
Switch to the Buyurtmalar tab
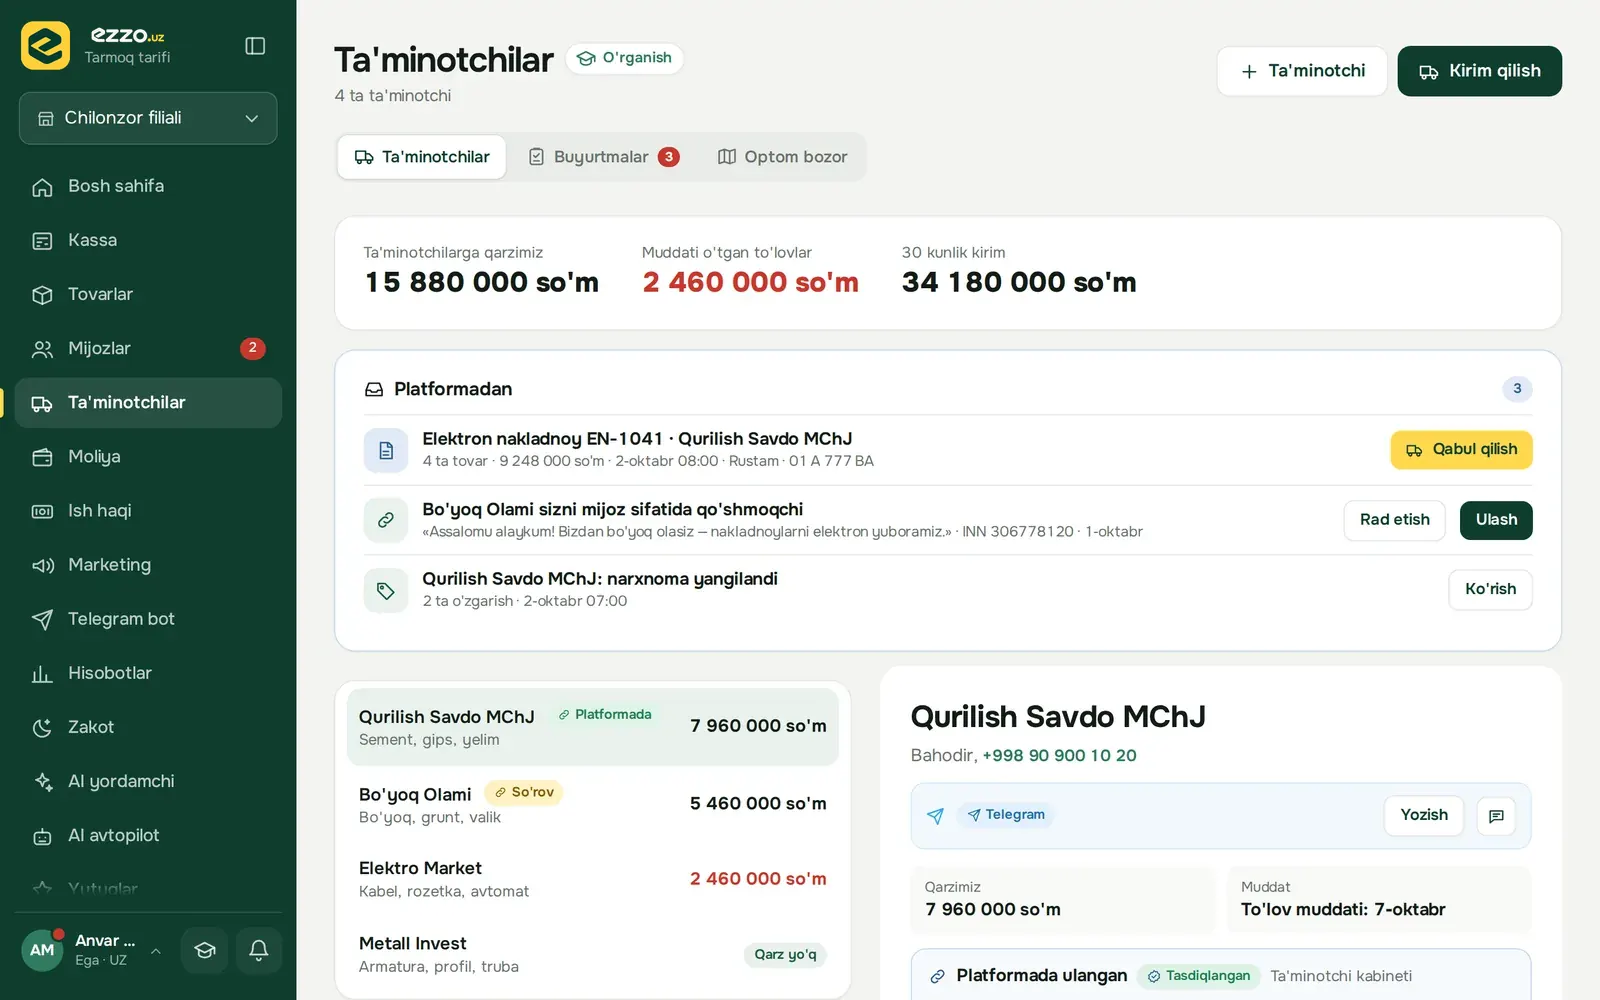coord(604,157)
